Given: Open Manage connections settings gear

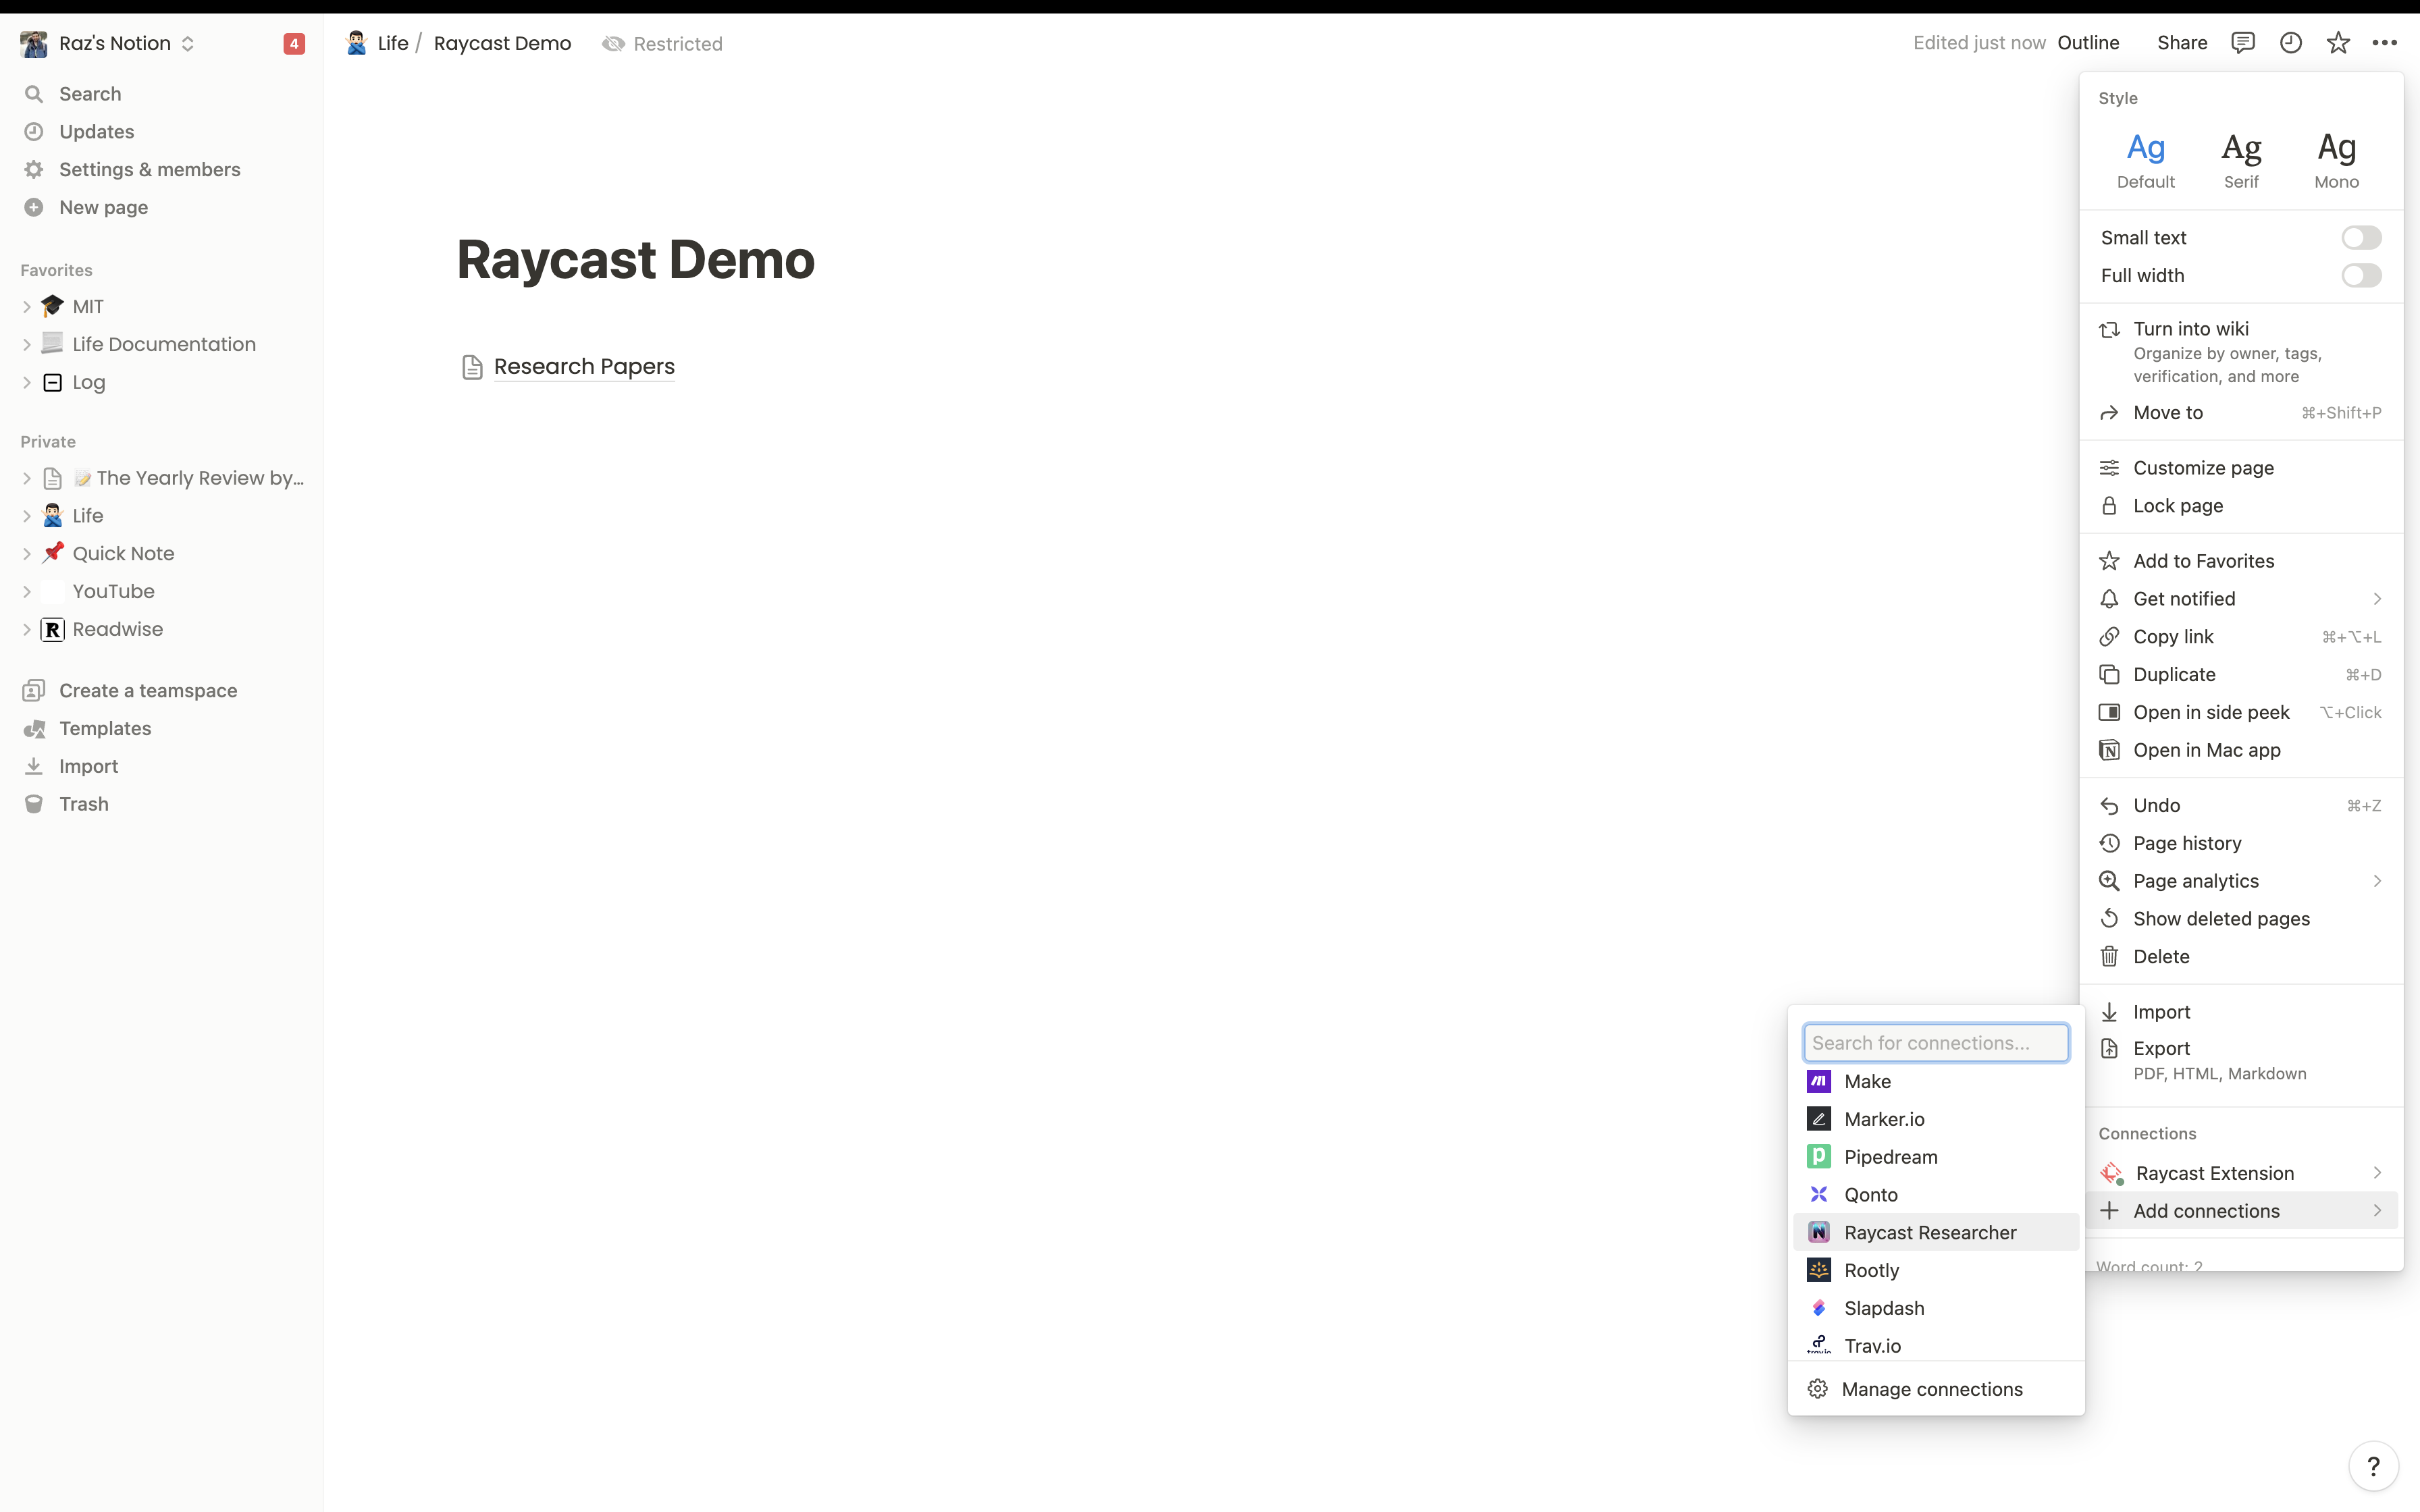Looking at the screenshot, I should point(1818,1388).
